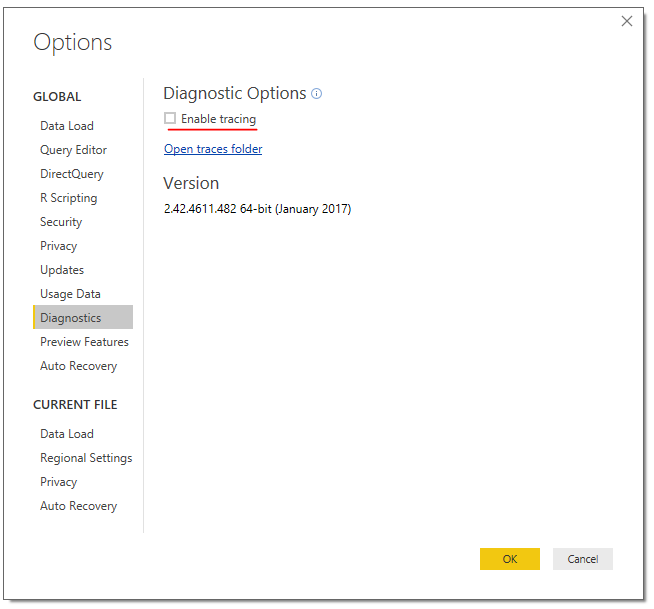Screen dimensions: 654x609
Task: Select Global Privacy settings
Action: (58, 246)
